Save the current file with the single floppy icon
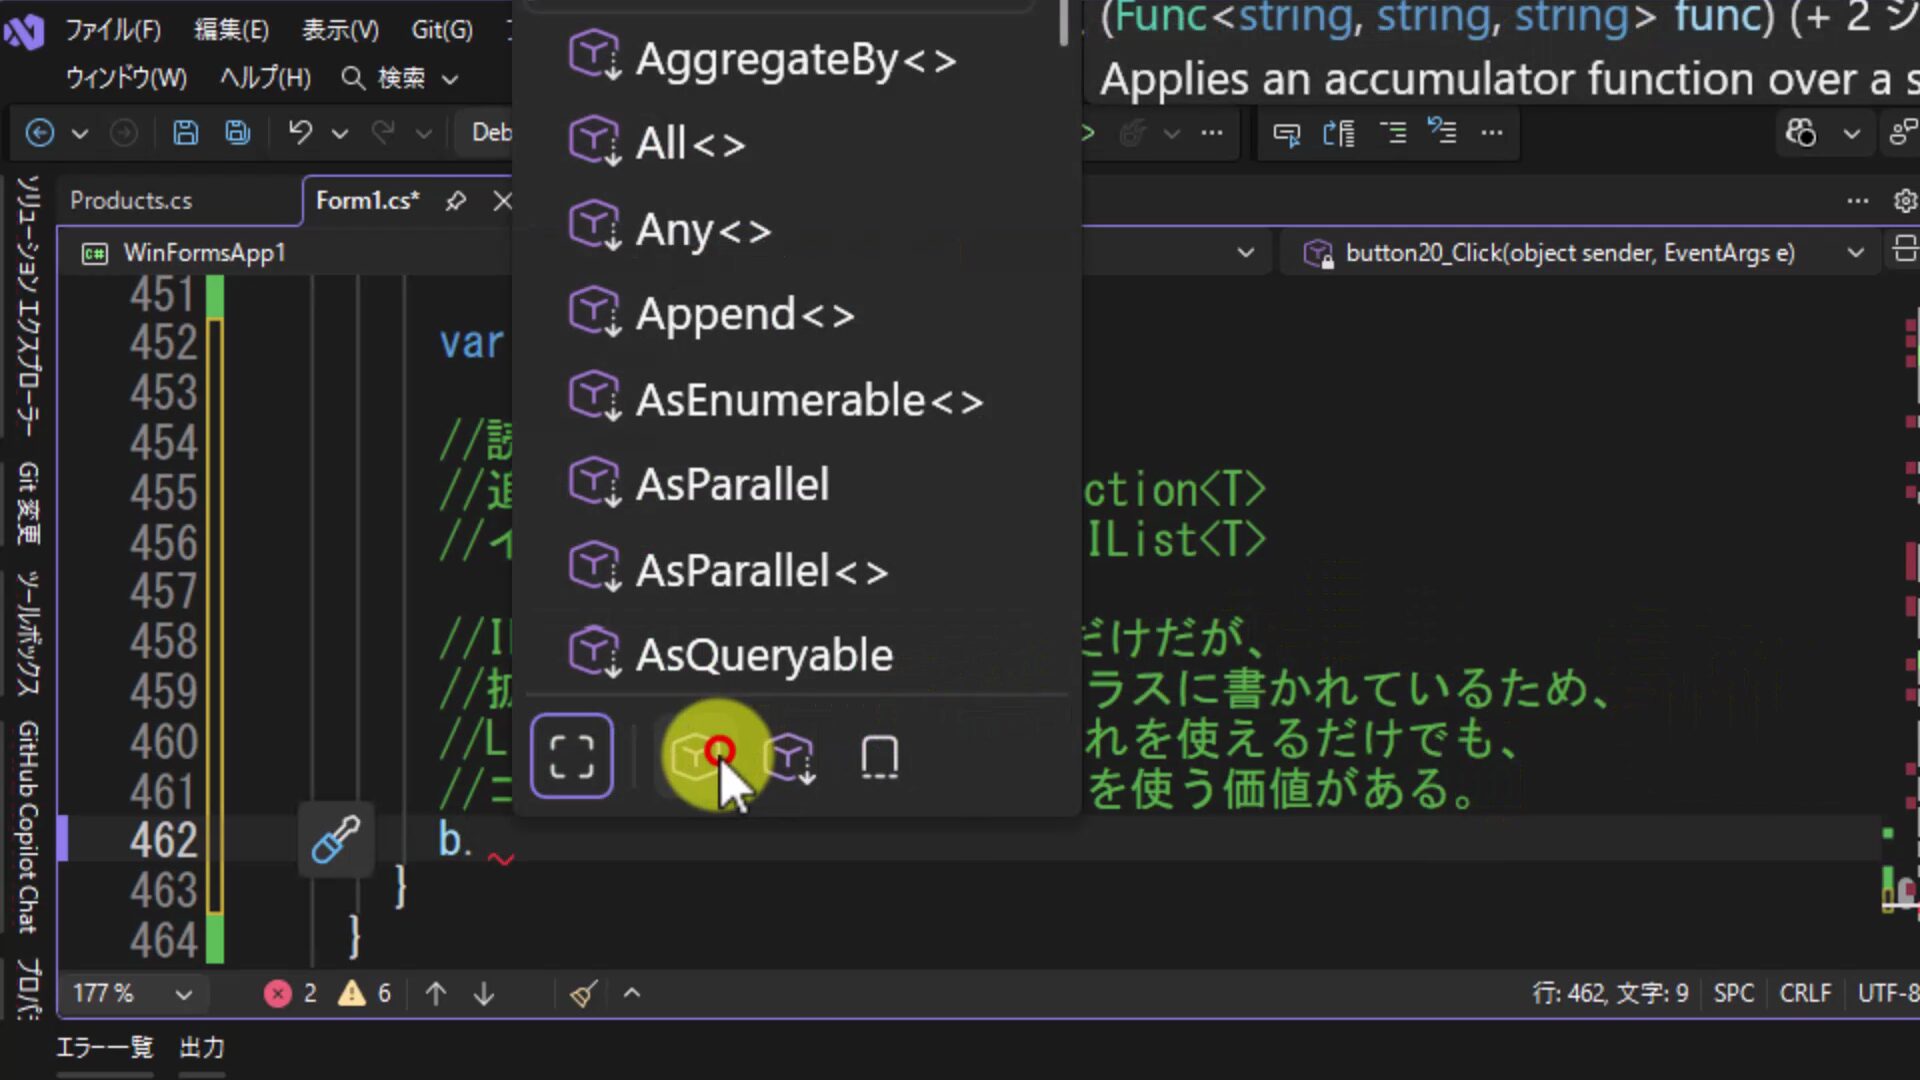 (185, 133)
